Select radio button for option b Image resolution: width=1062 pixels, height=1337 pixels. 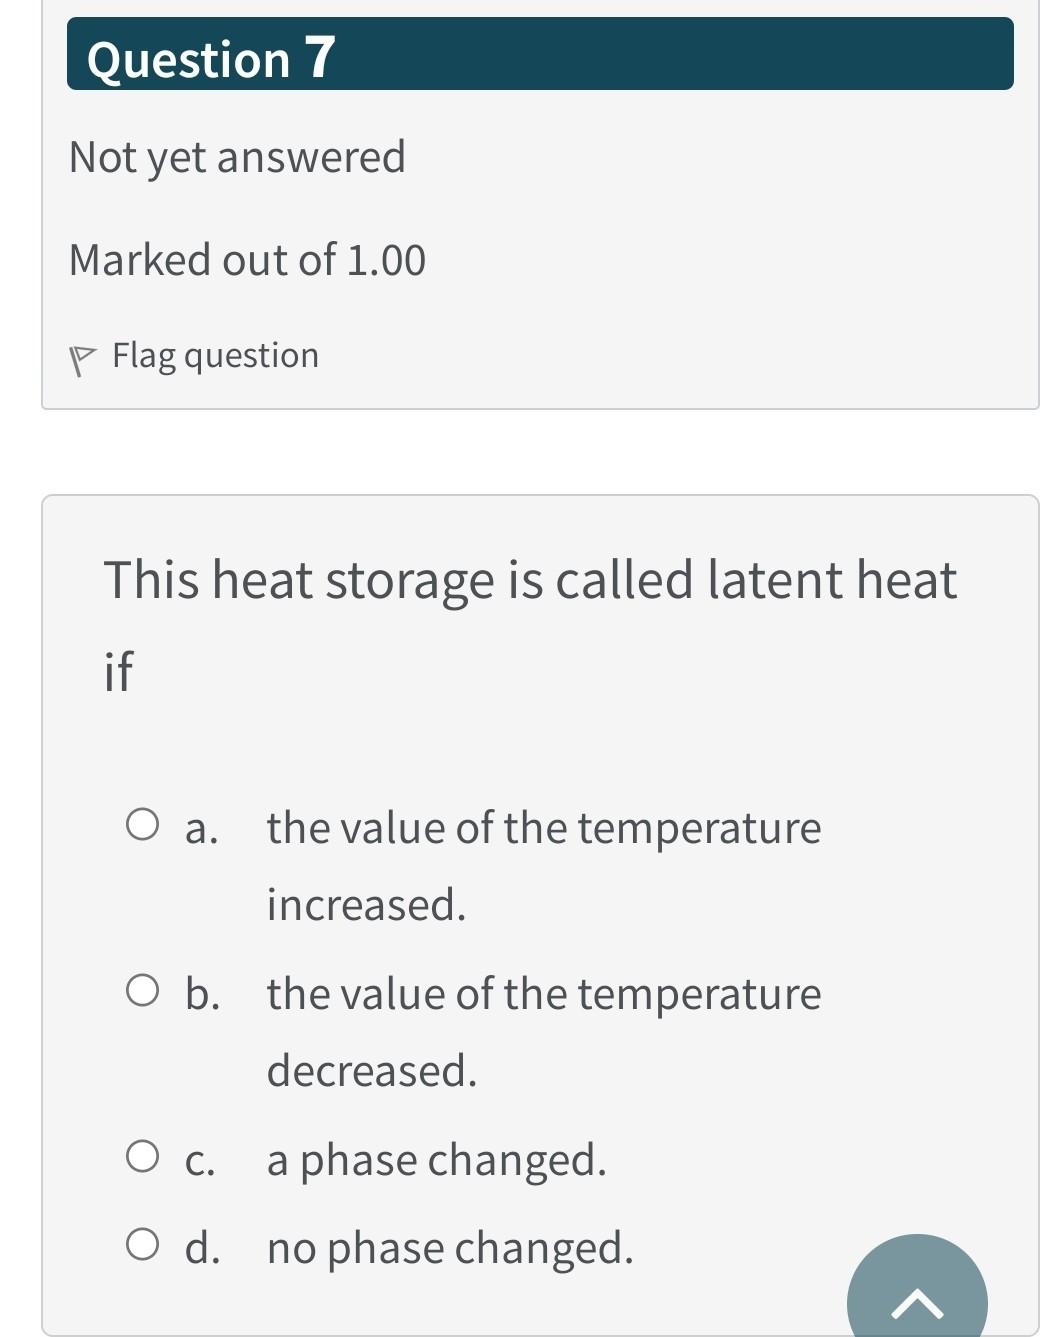pos(142,992)
